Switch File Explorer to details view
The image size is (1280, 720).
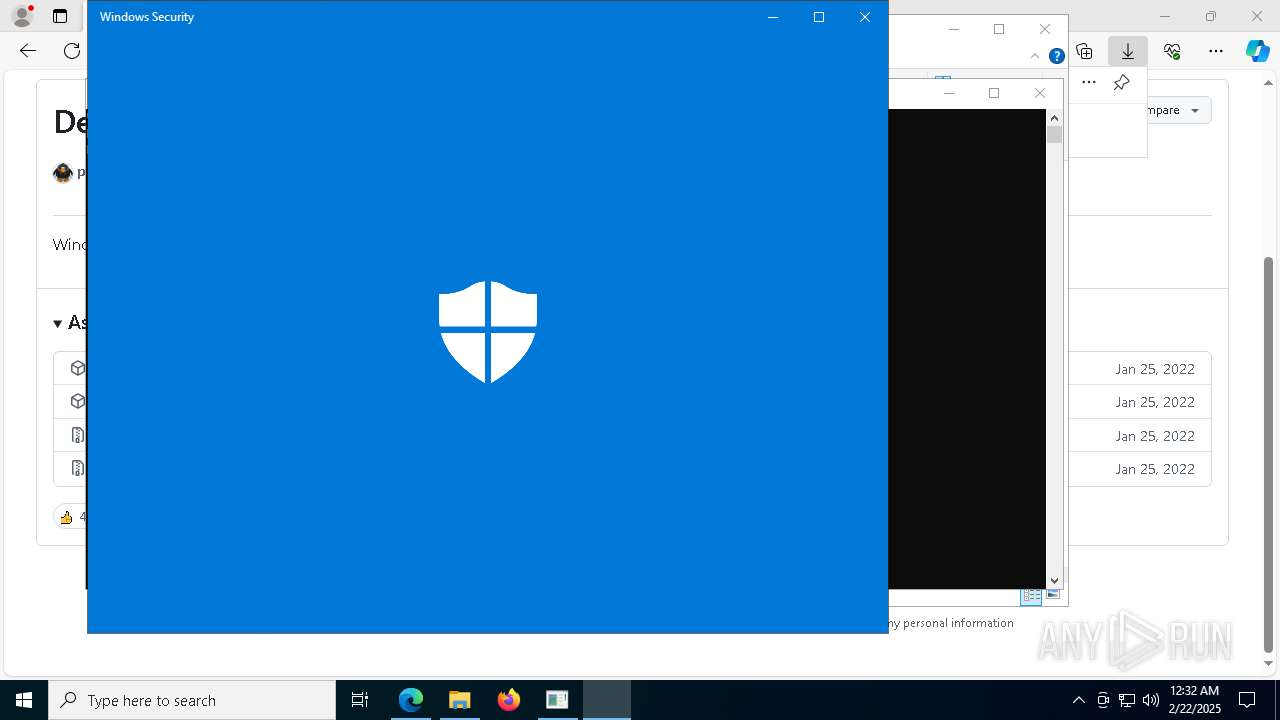(x=1031, y=595)
